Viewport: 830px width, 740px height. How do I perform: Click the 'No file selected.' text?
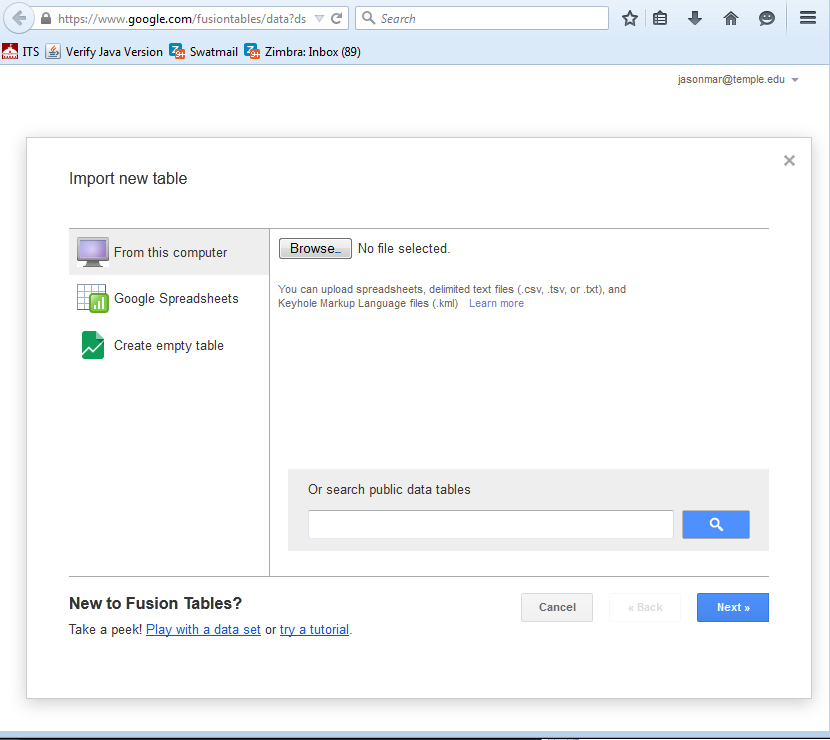(x=404, y=249)
